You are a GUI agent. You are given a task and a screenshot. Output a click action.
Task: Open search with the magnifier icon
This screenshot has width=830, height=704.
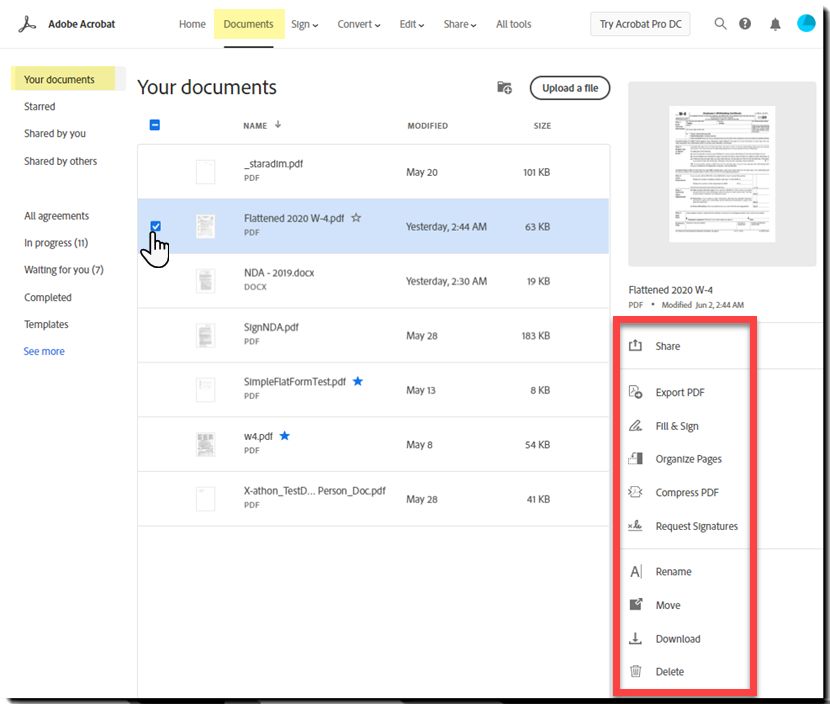click(720, 24)
